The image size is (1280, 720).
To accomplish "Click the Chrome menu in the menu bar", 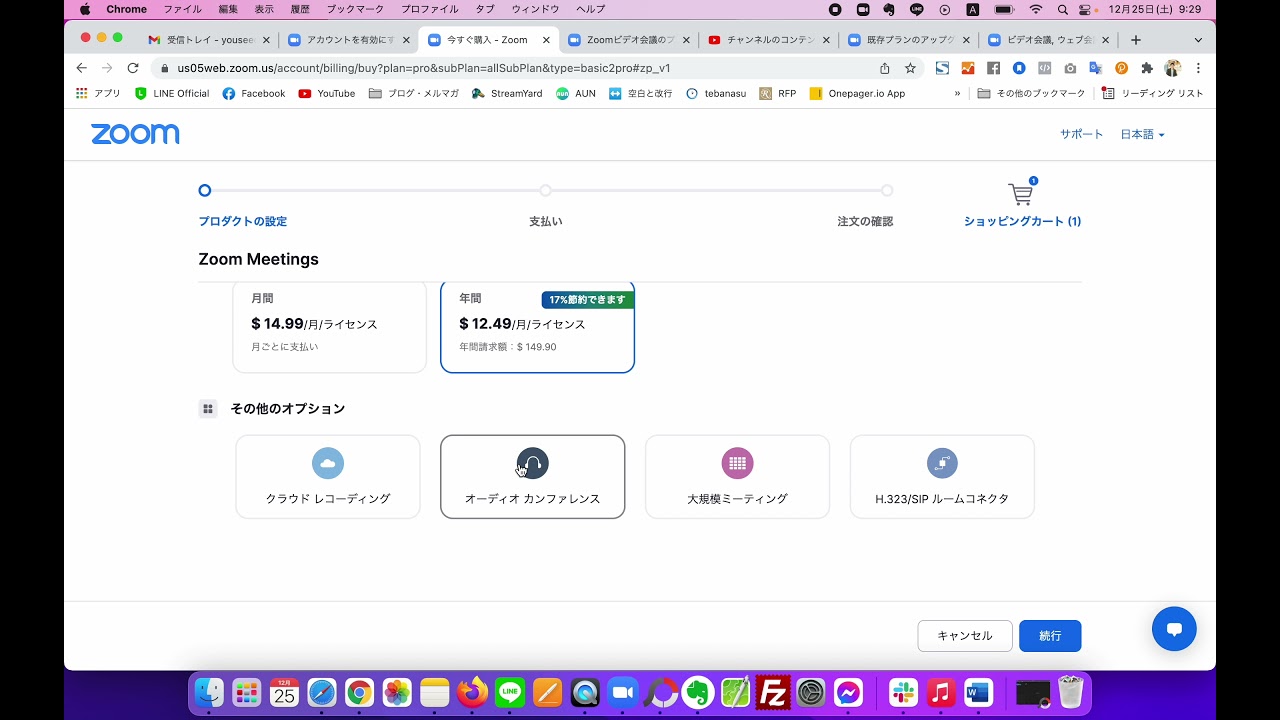I will tap(127, 9).
